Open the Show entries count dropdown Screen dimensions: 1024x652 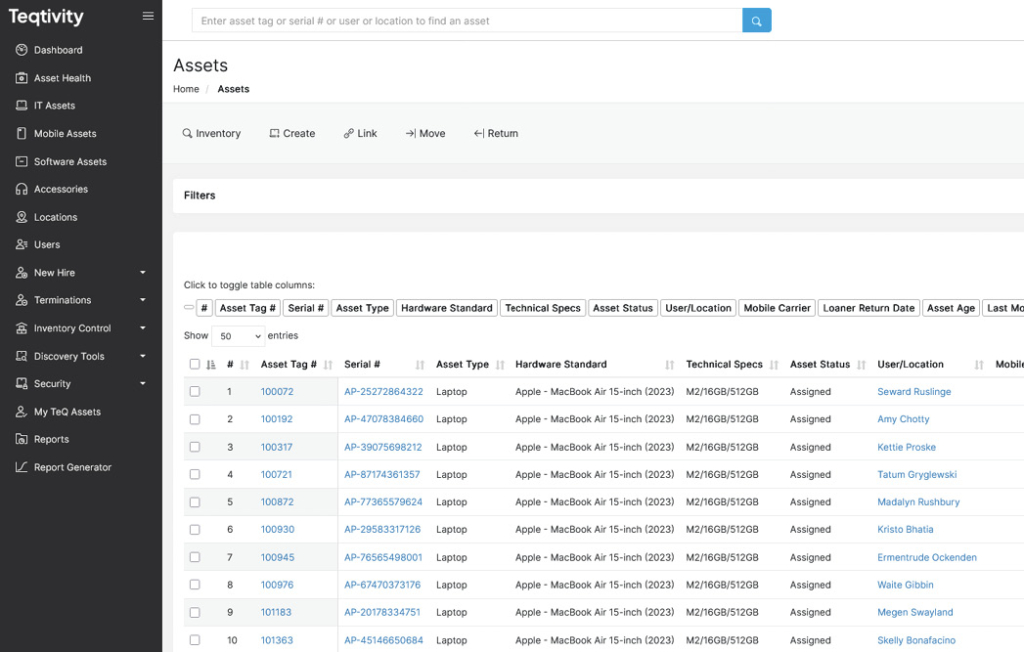(238, 336)
